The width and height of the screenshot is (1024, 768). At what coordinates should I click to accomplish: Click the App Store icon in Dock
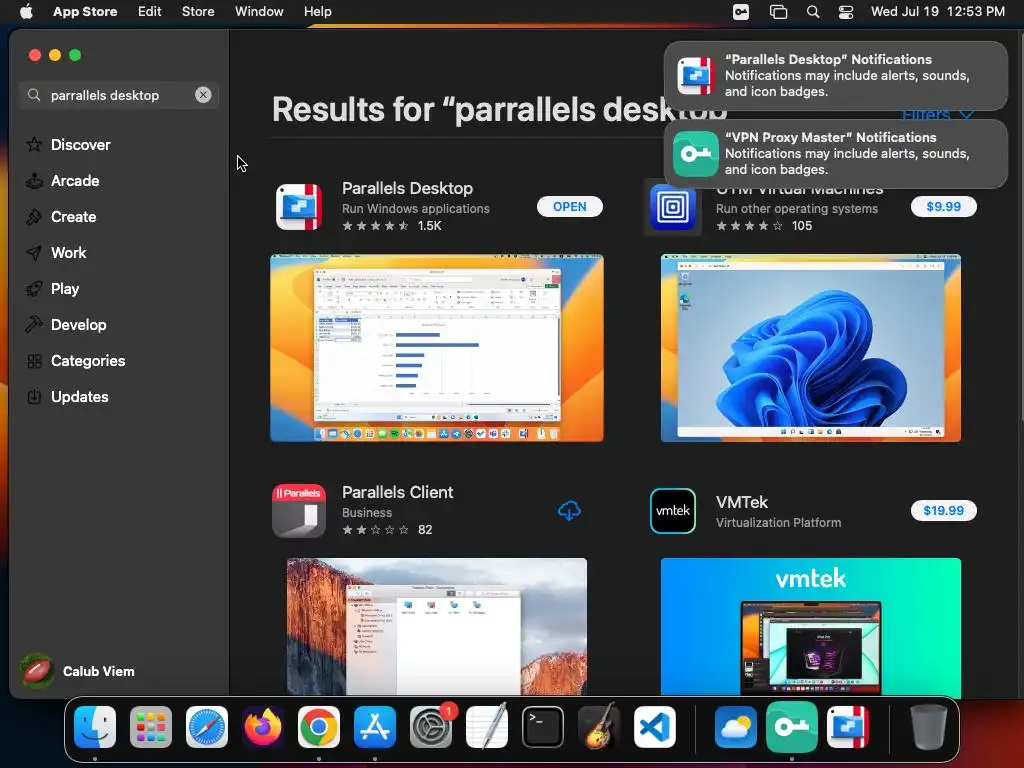(375, 727)
